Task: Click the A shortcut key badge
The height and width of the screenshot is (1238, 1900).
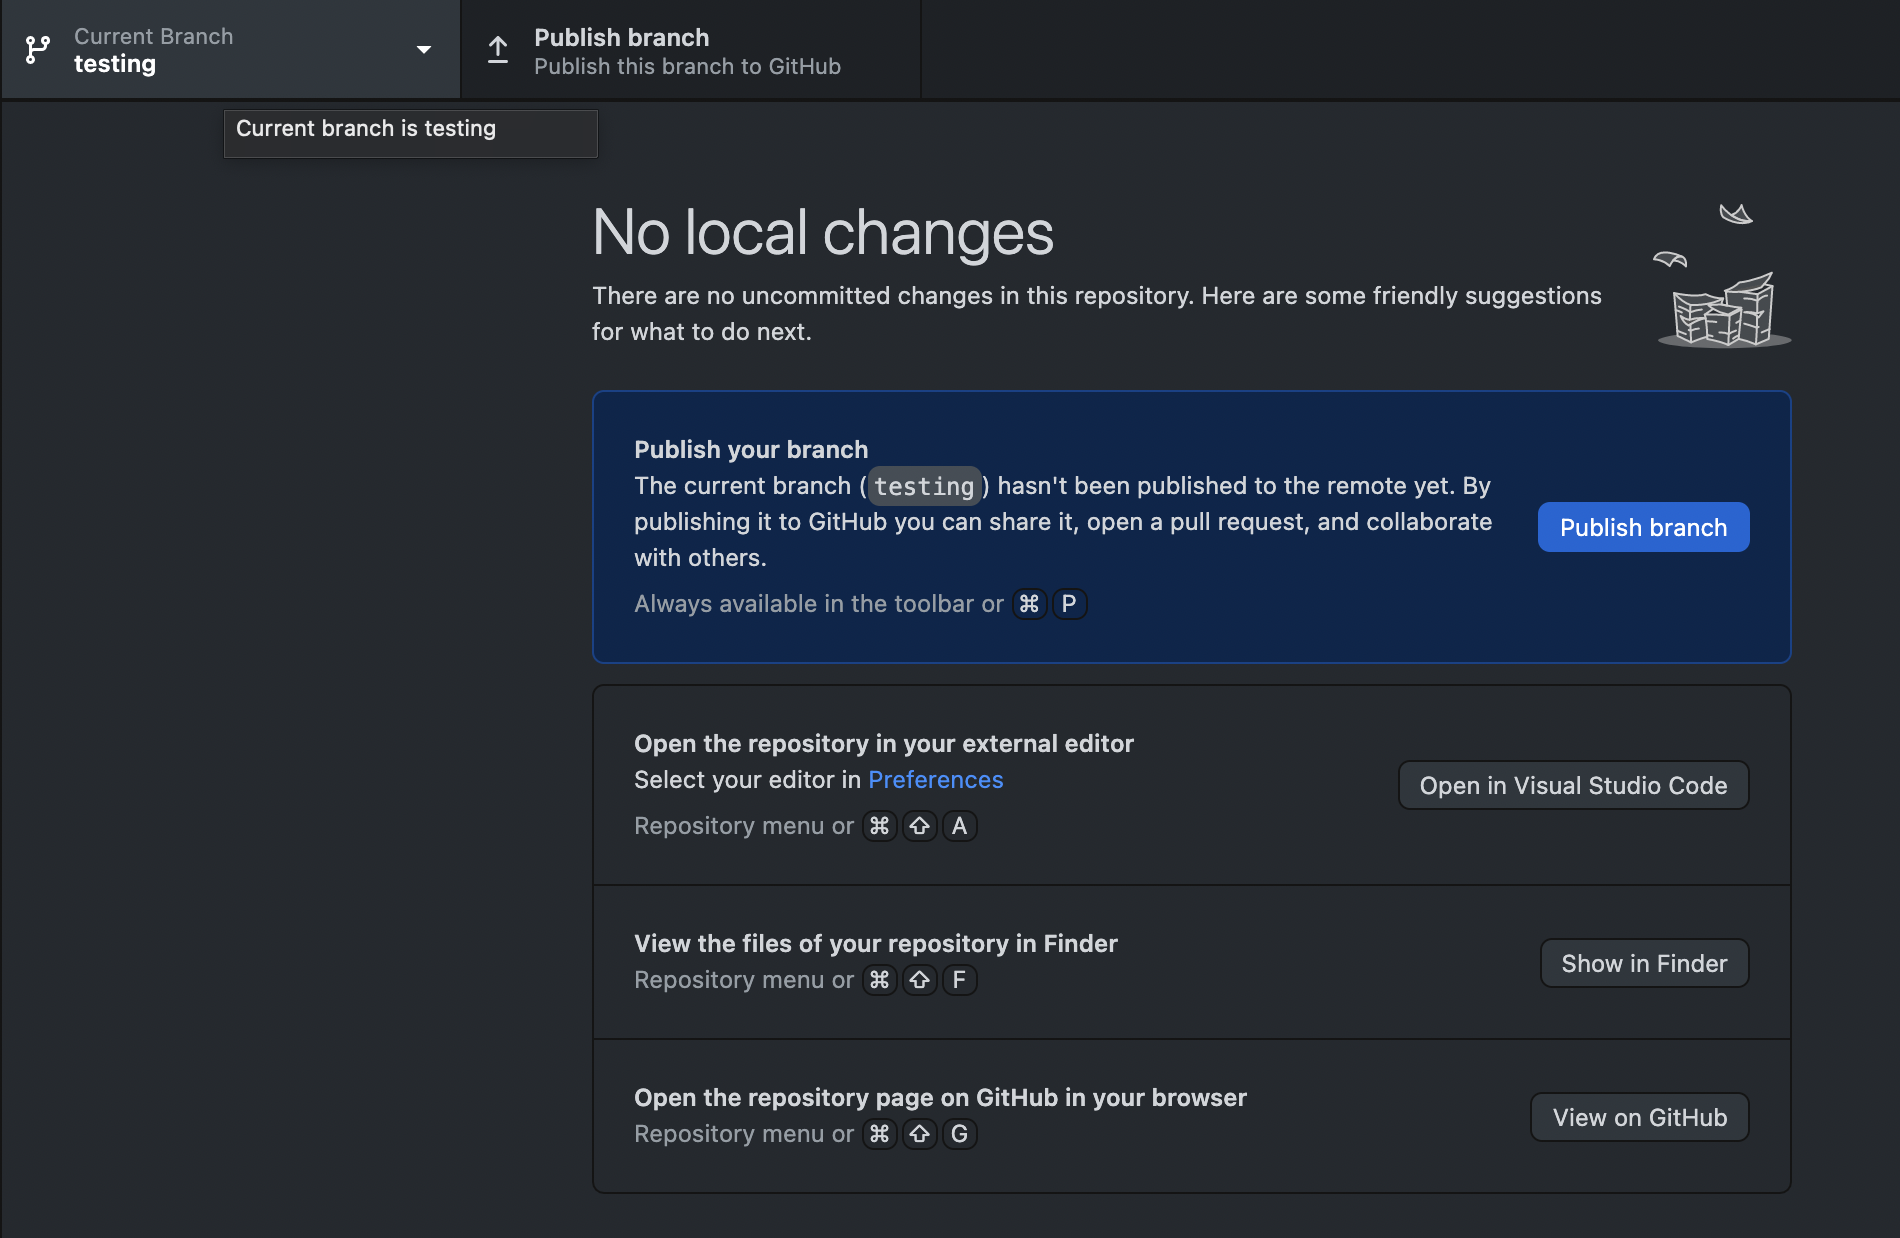Action: 959,826
